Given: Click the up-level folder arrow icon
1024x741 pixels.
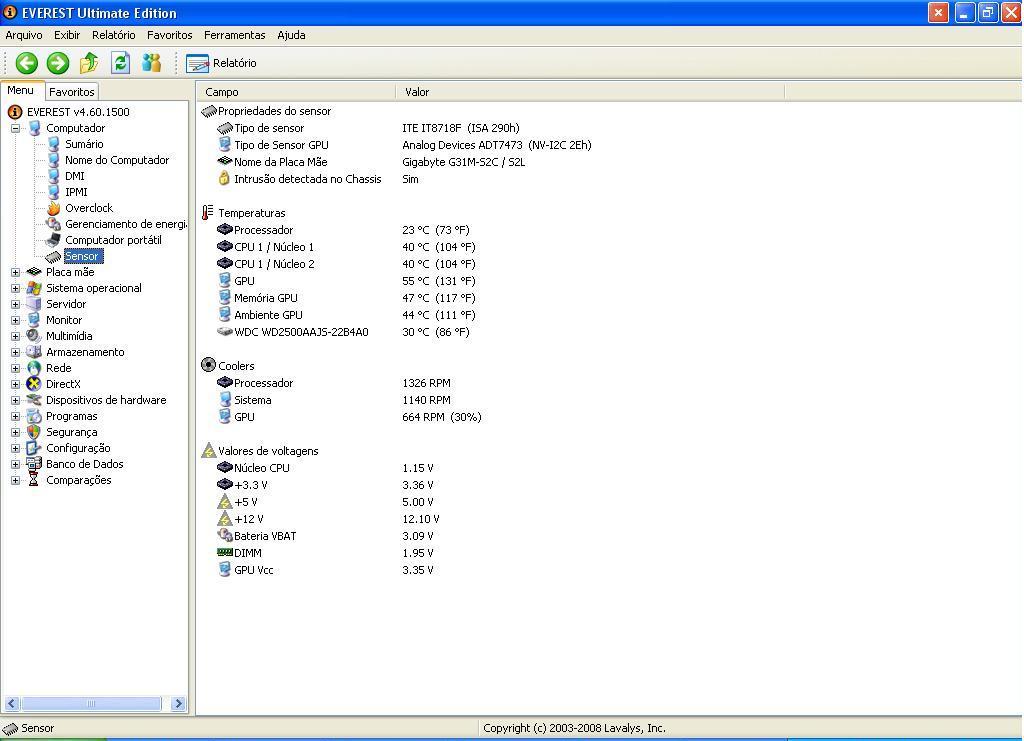Looking at the screenshot, I should [x=89, y=63].
